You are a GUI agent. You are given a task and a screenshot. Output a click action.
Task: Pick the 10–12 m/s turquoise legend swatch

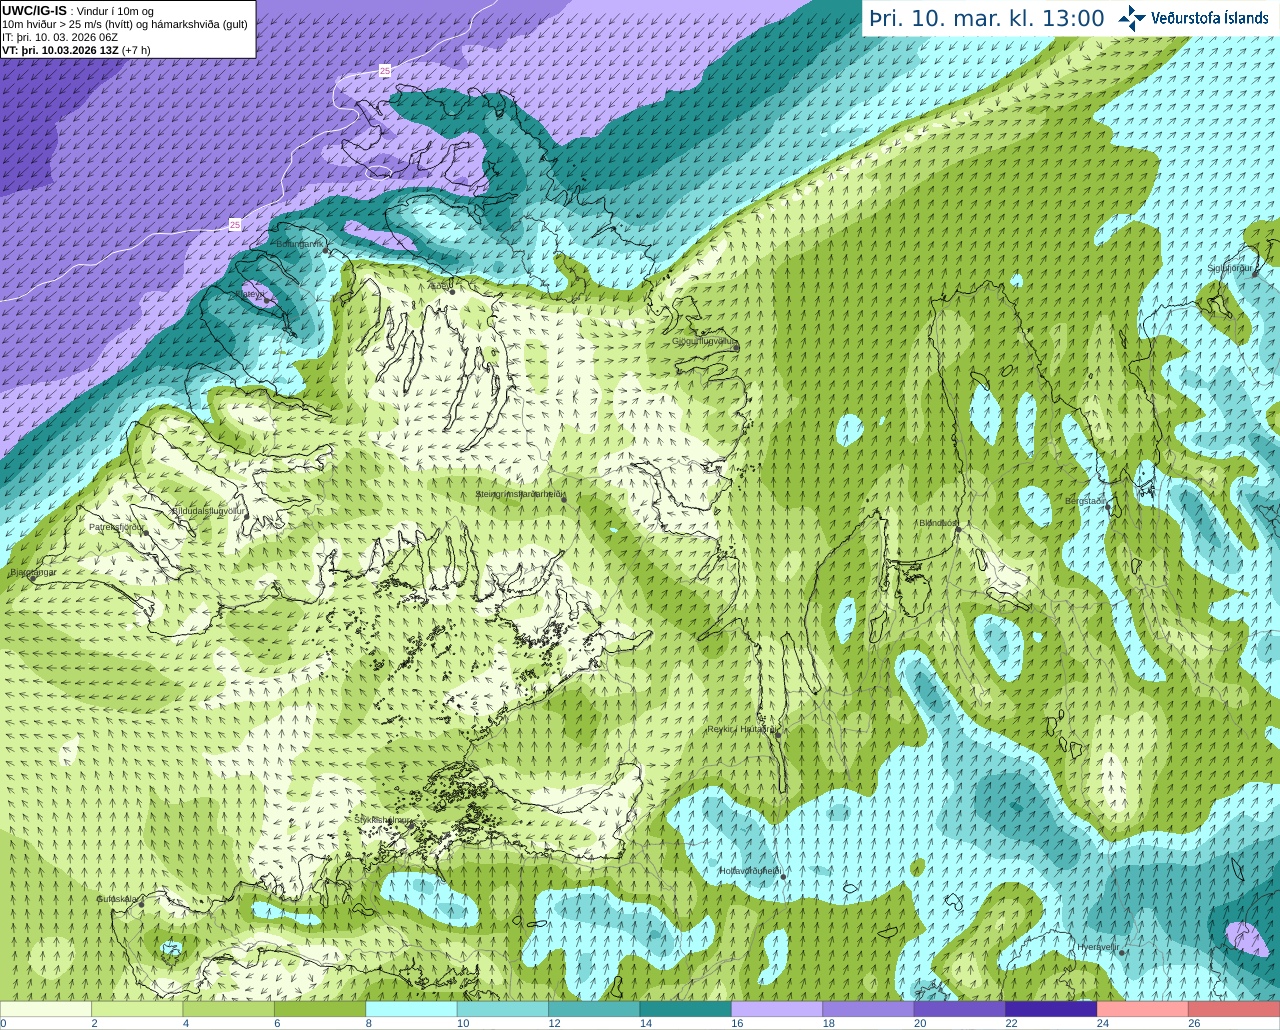[x=503, y=1009]
